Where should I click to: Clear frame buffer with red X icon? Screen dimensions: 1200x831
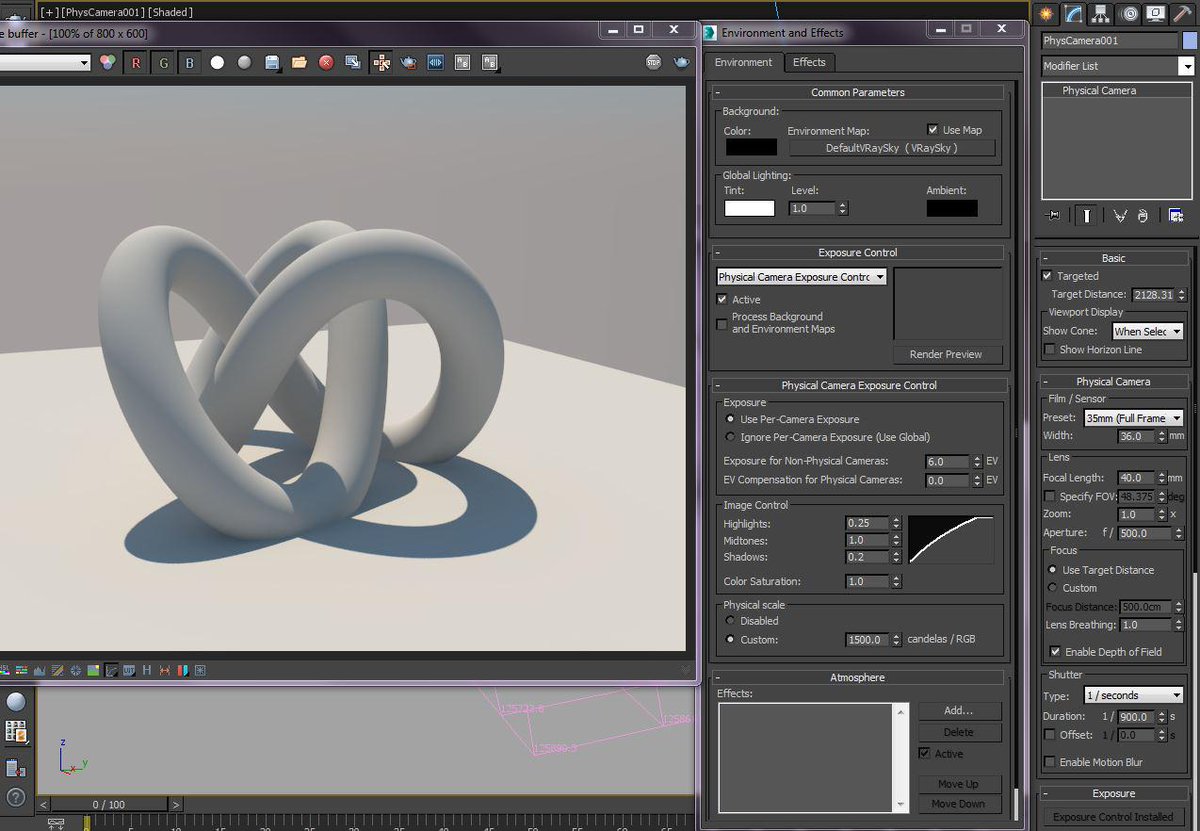click(x=326, y=63)
